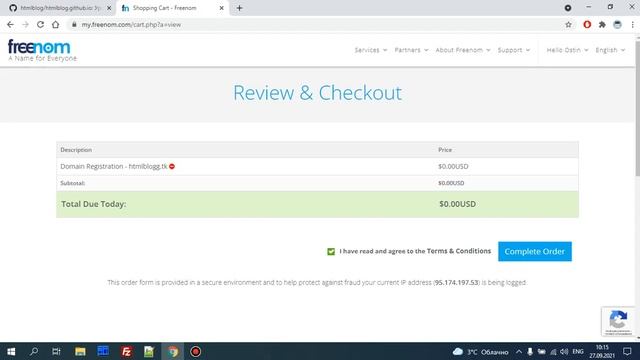640x360 pixels.
Task: Open network icon in system tray
Action: point(553,351)
